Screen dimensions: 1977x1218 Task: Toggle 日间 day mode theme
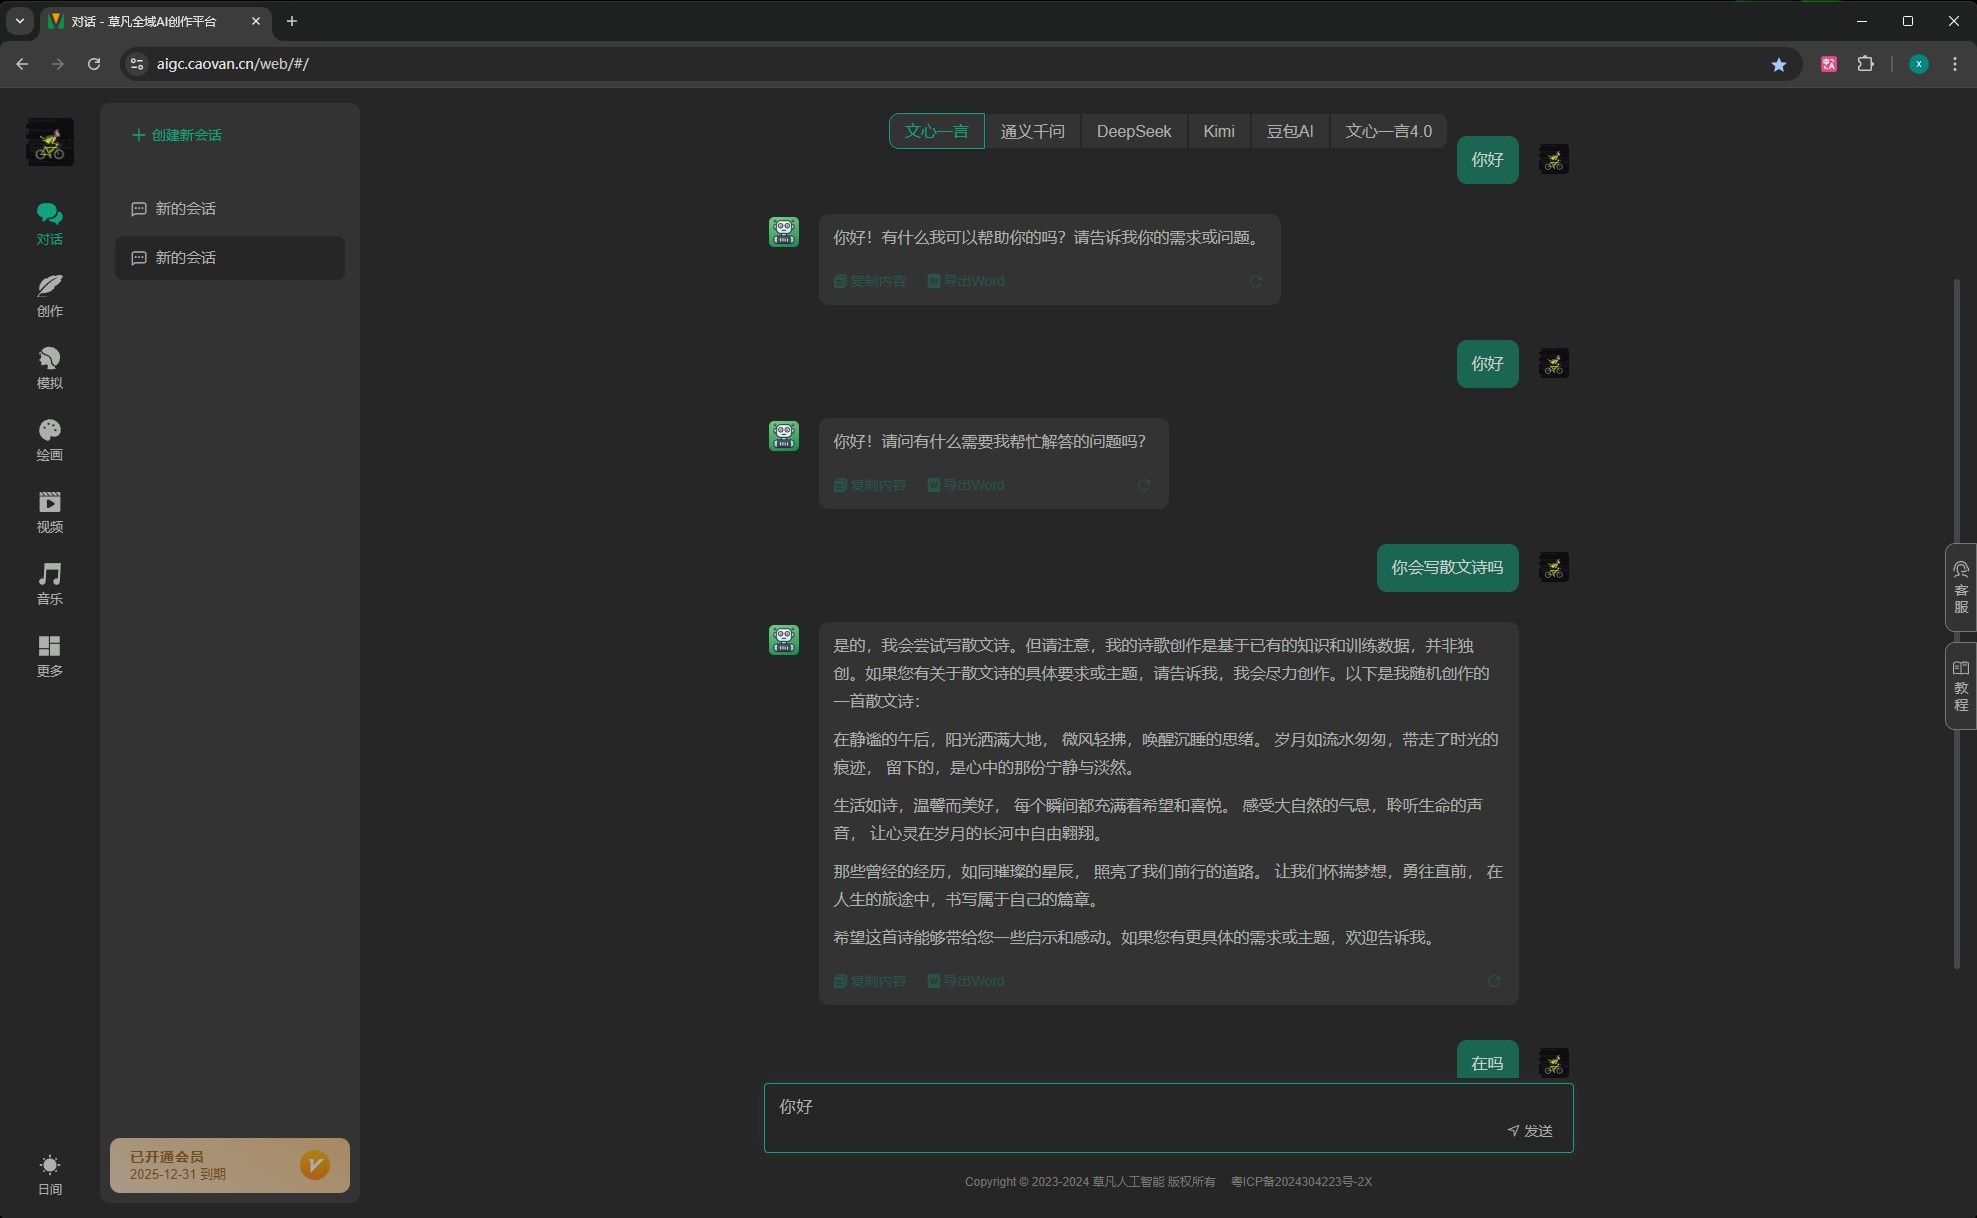coord(49,1175)
